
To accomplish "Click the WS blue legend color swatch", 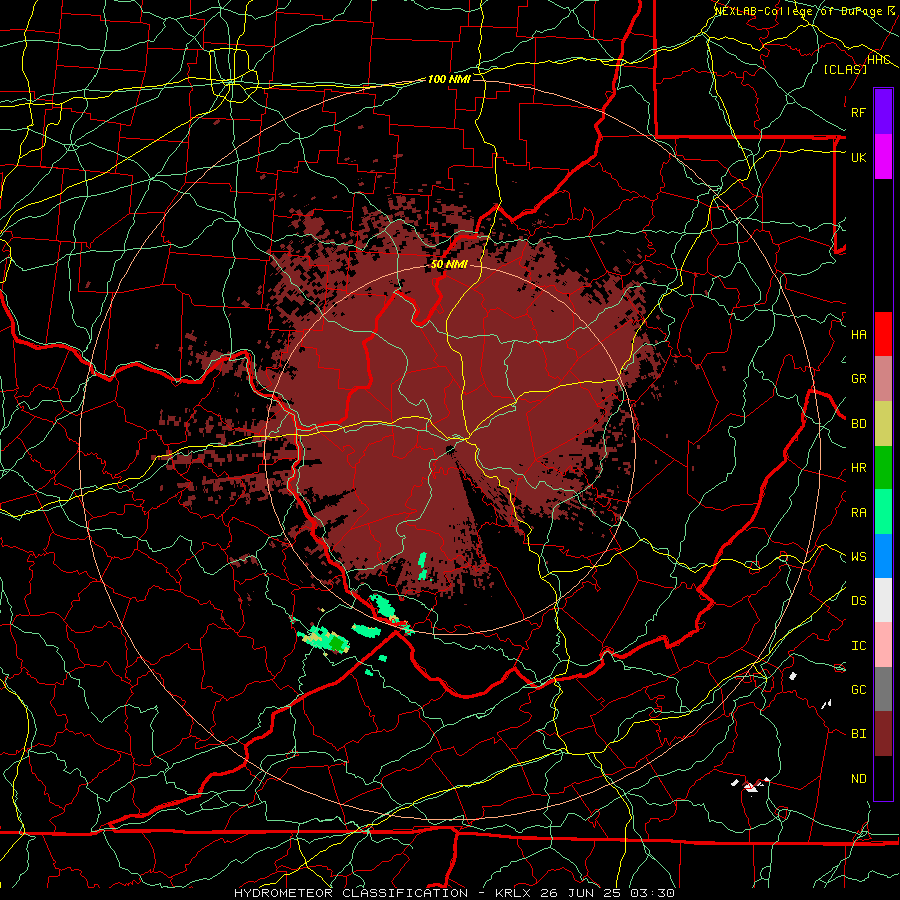I will click(883, 556).
